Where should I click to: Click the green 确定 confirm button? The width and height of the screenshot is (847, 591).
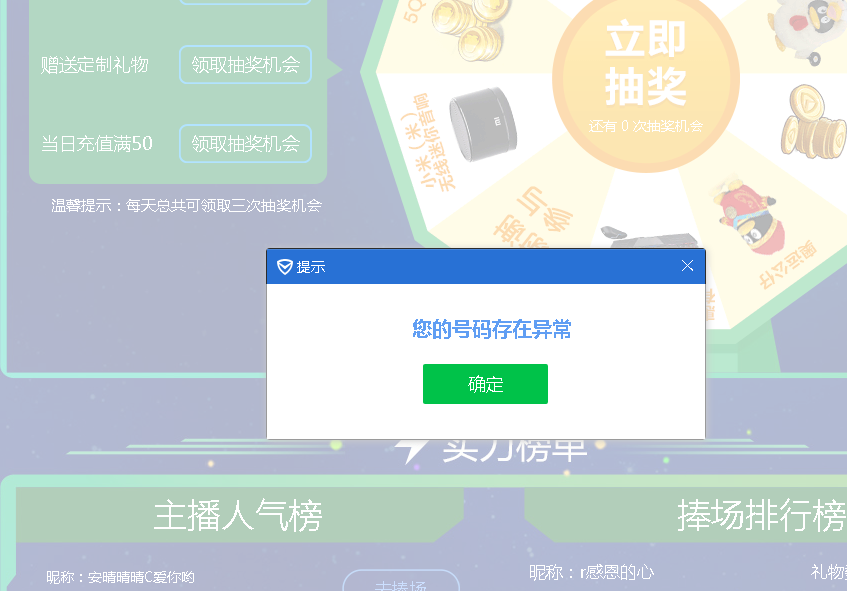tap(485, 384)
